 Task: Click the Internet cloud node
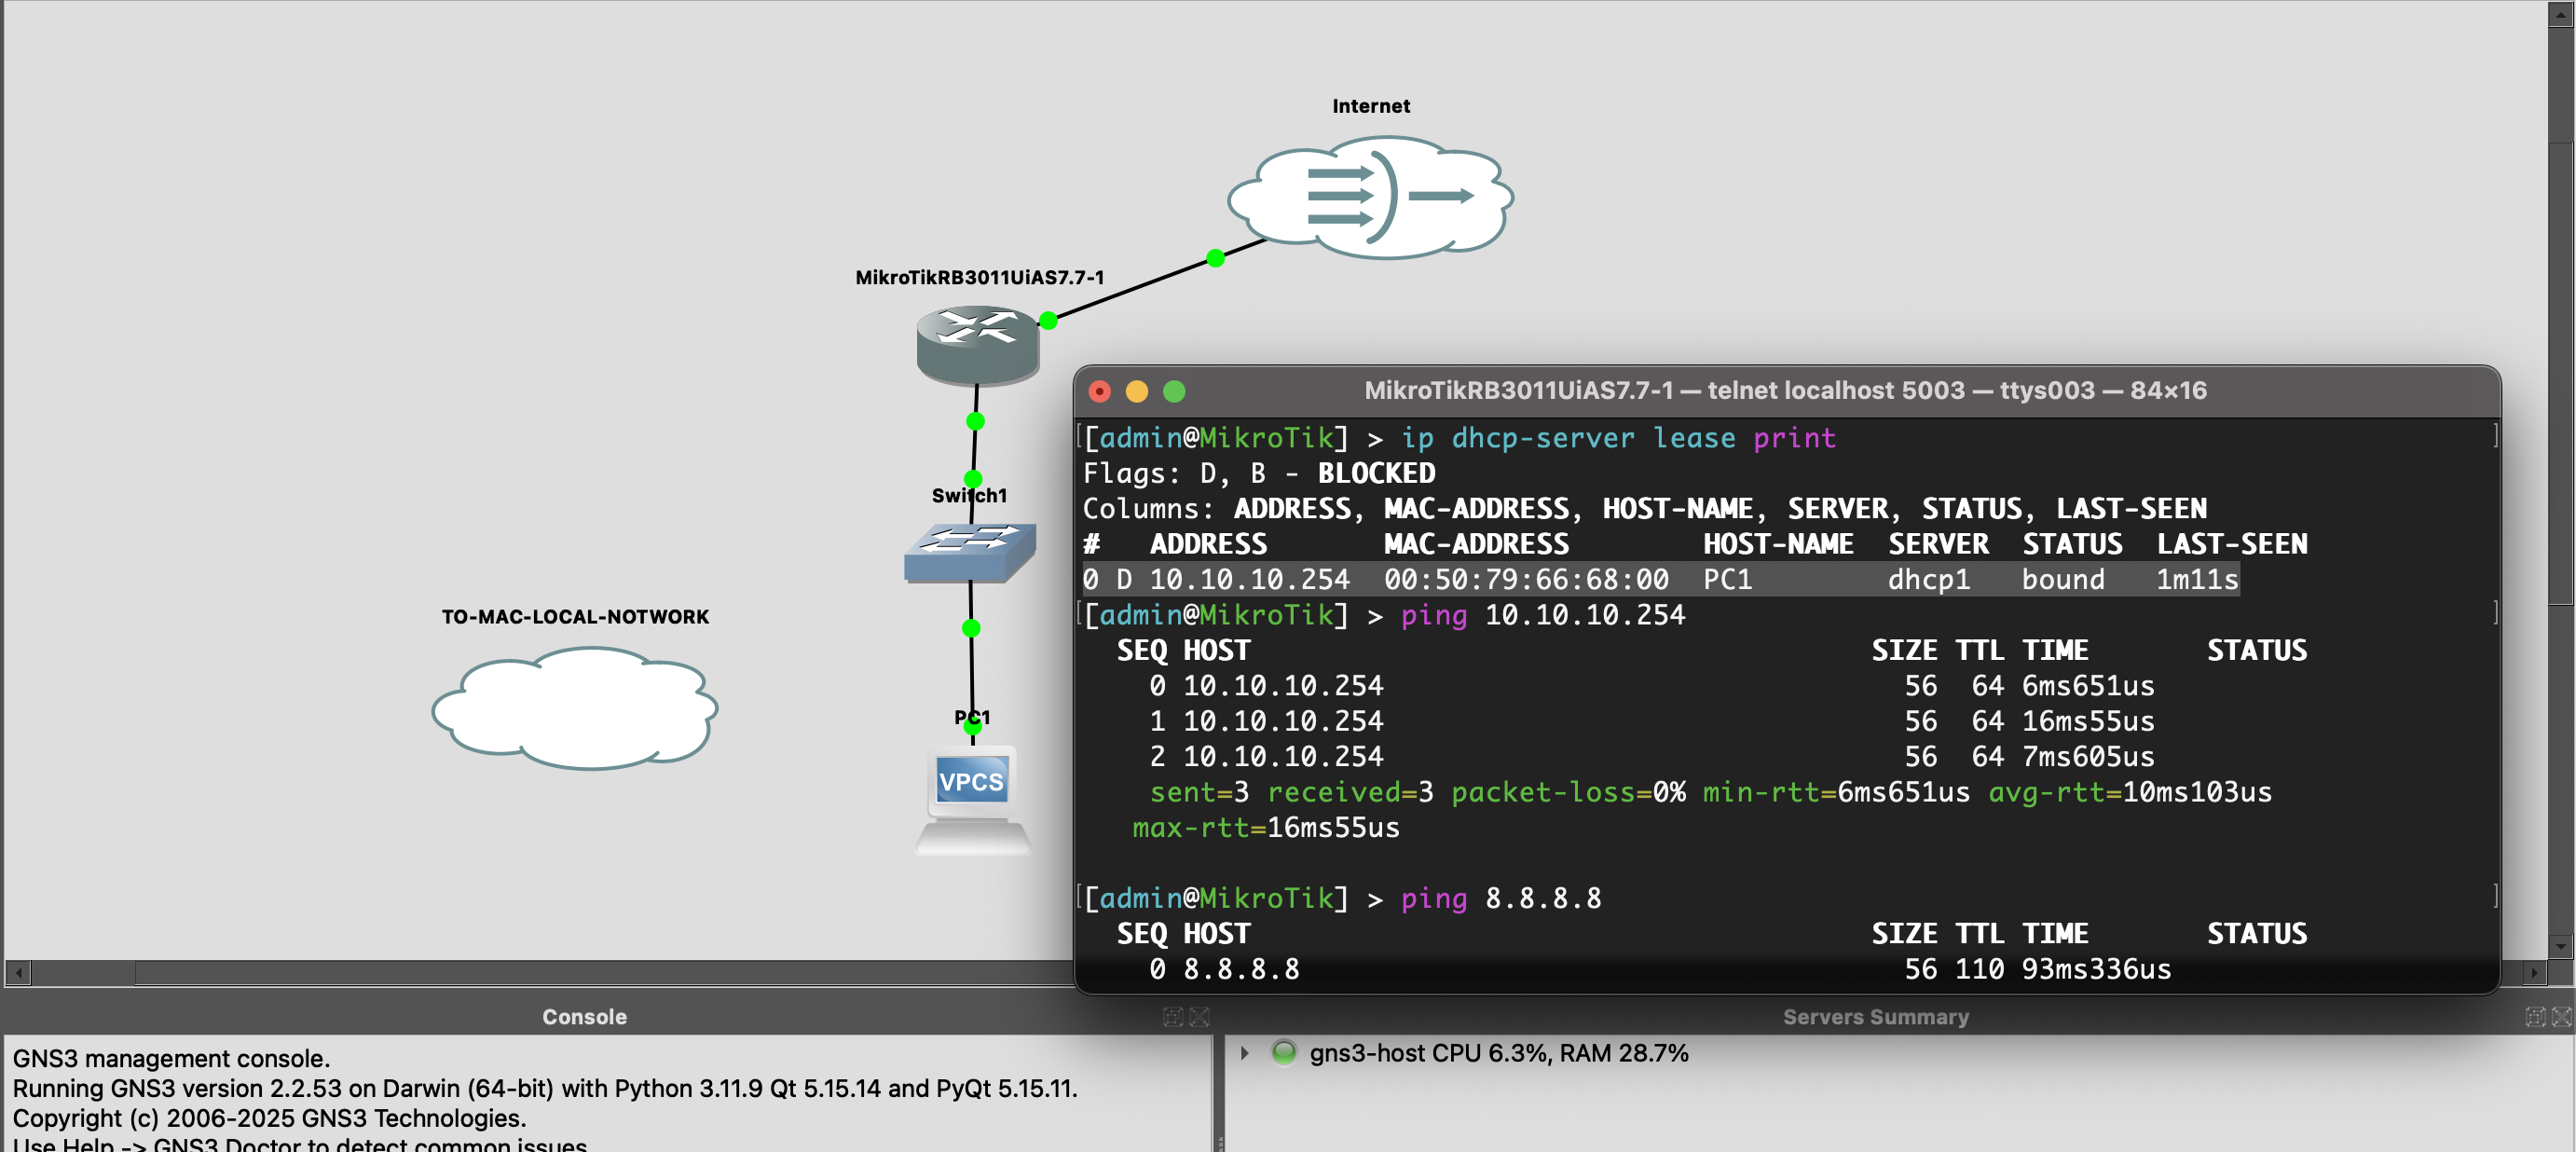[x=1370, y=197]
